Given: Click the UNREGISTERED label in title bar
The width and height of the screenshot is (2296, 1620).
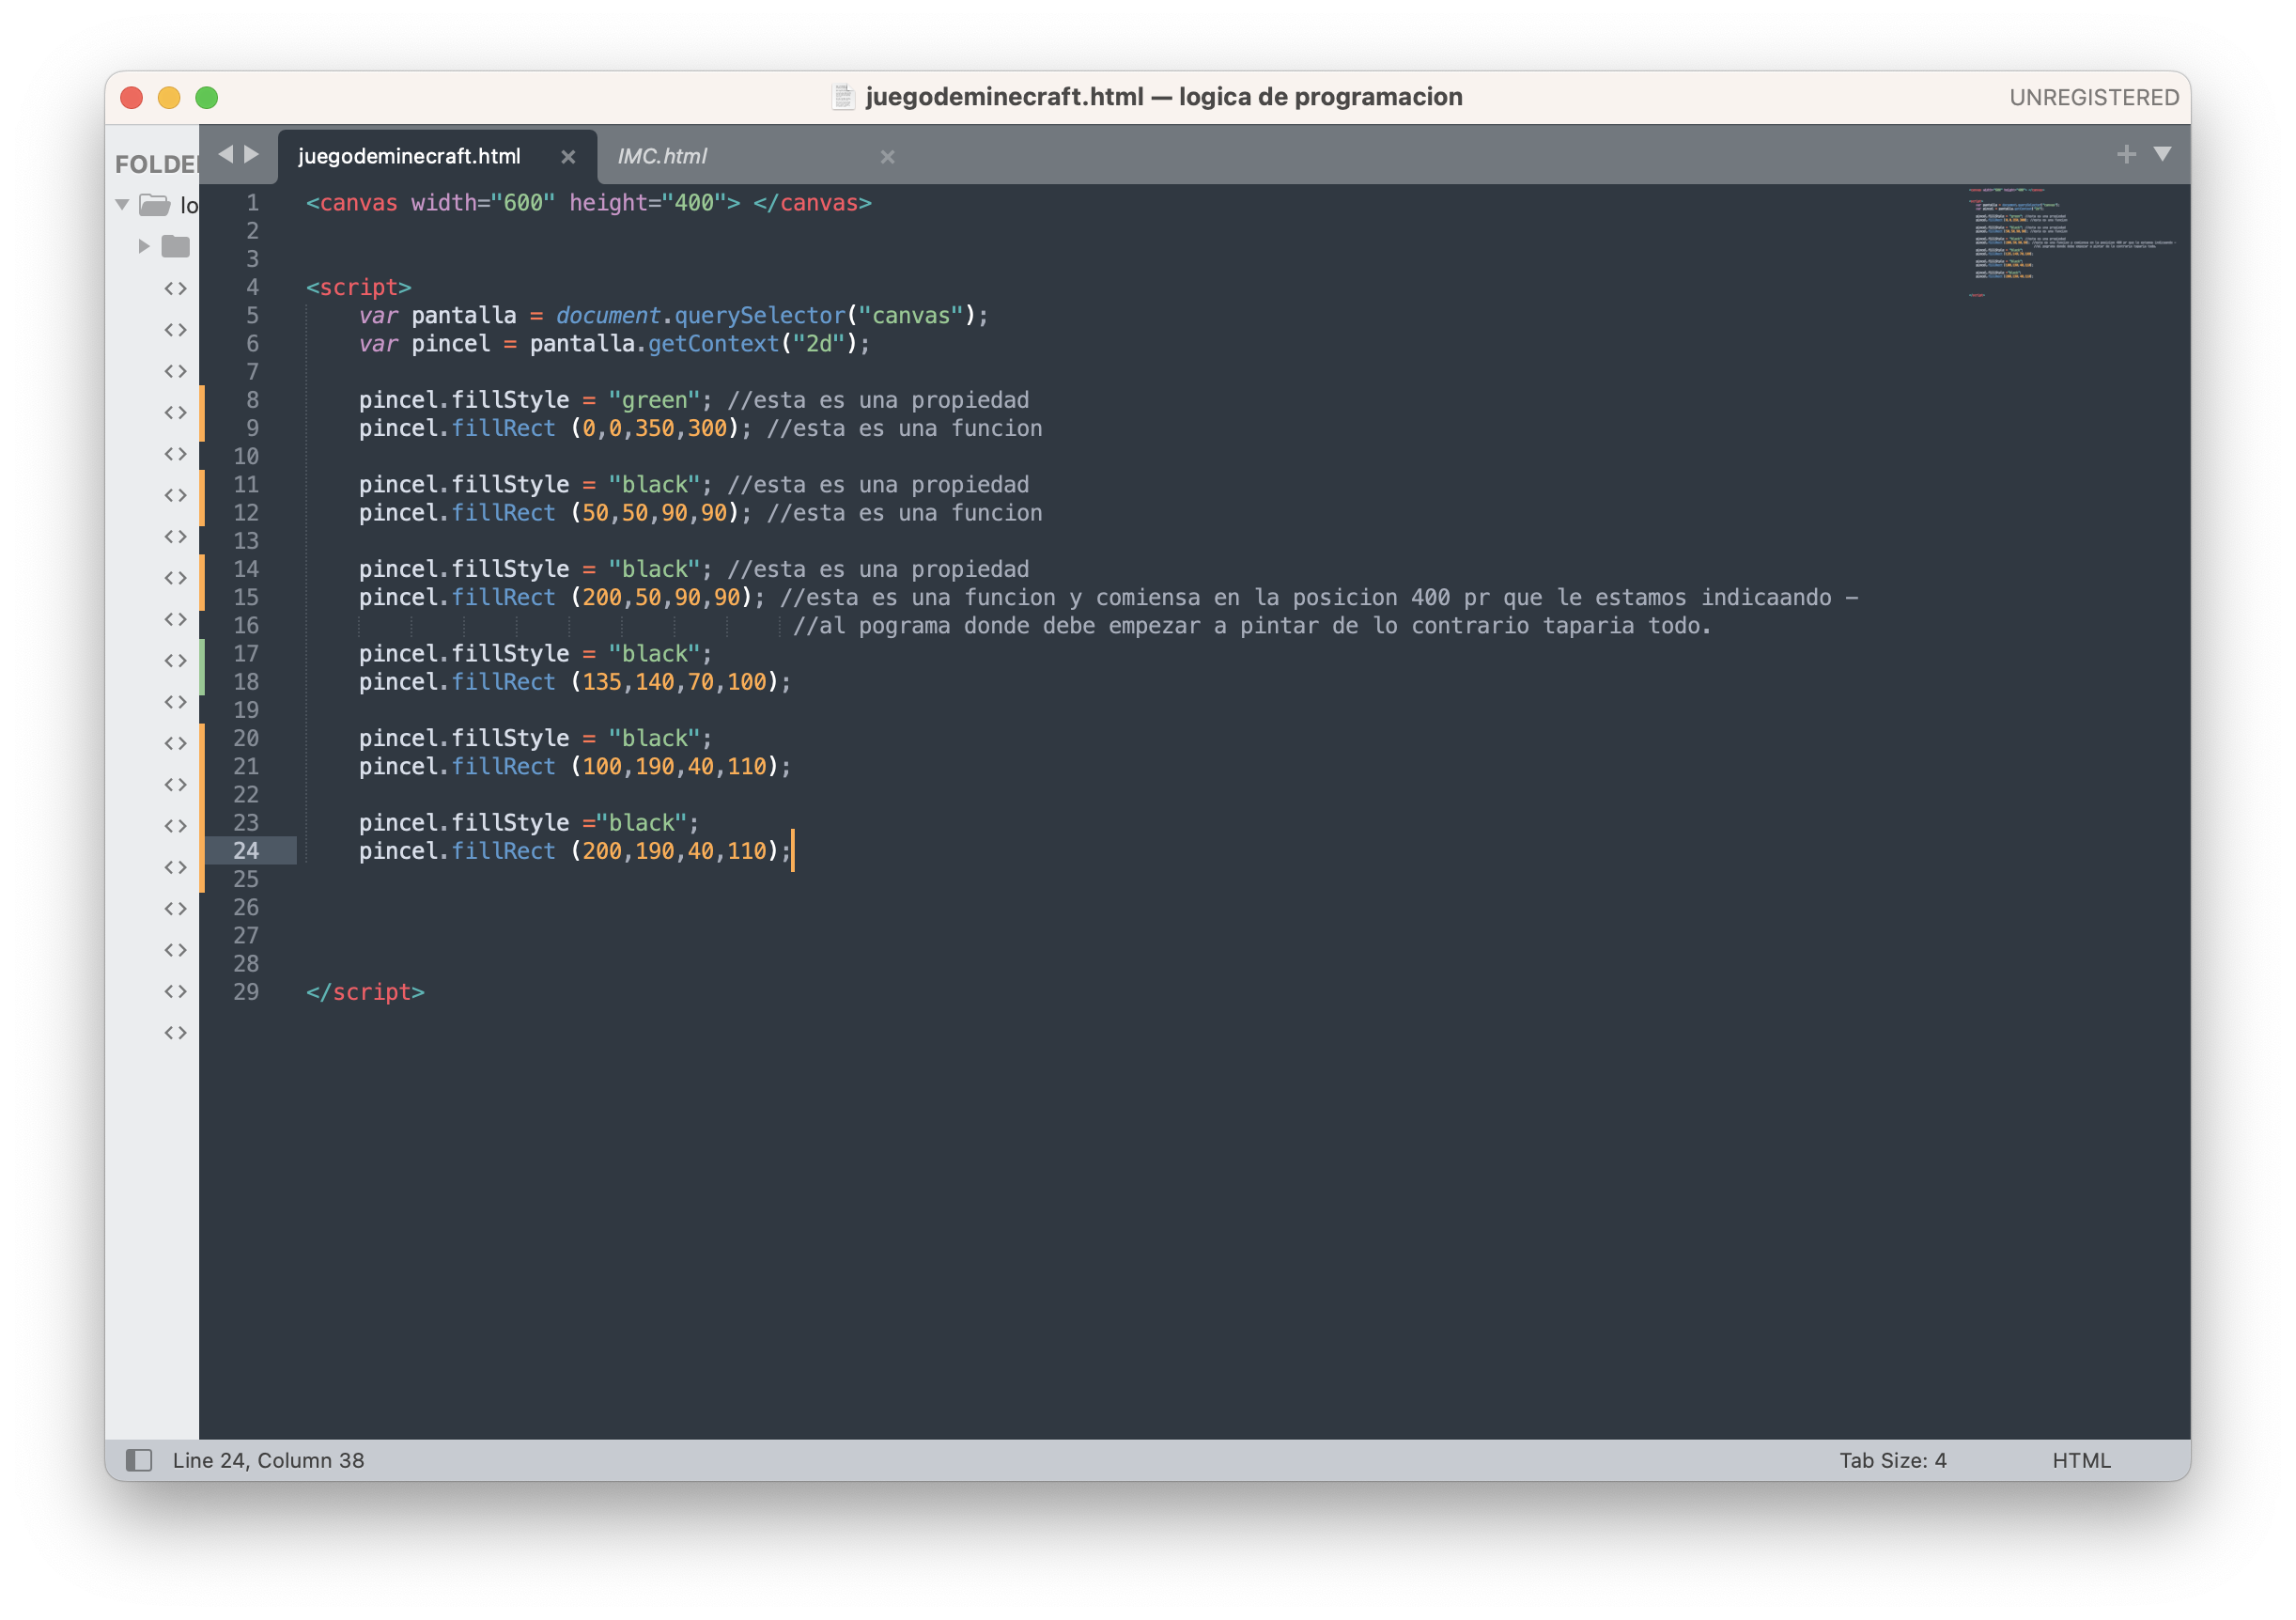Looking at the screenshot, I should pos(2094,97).
